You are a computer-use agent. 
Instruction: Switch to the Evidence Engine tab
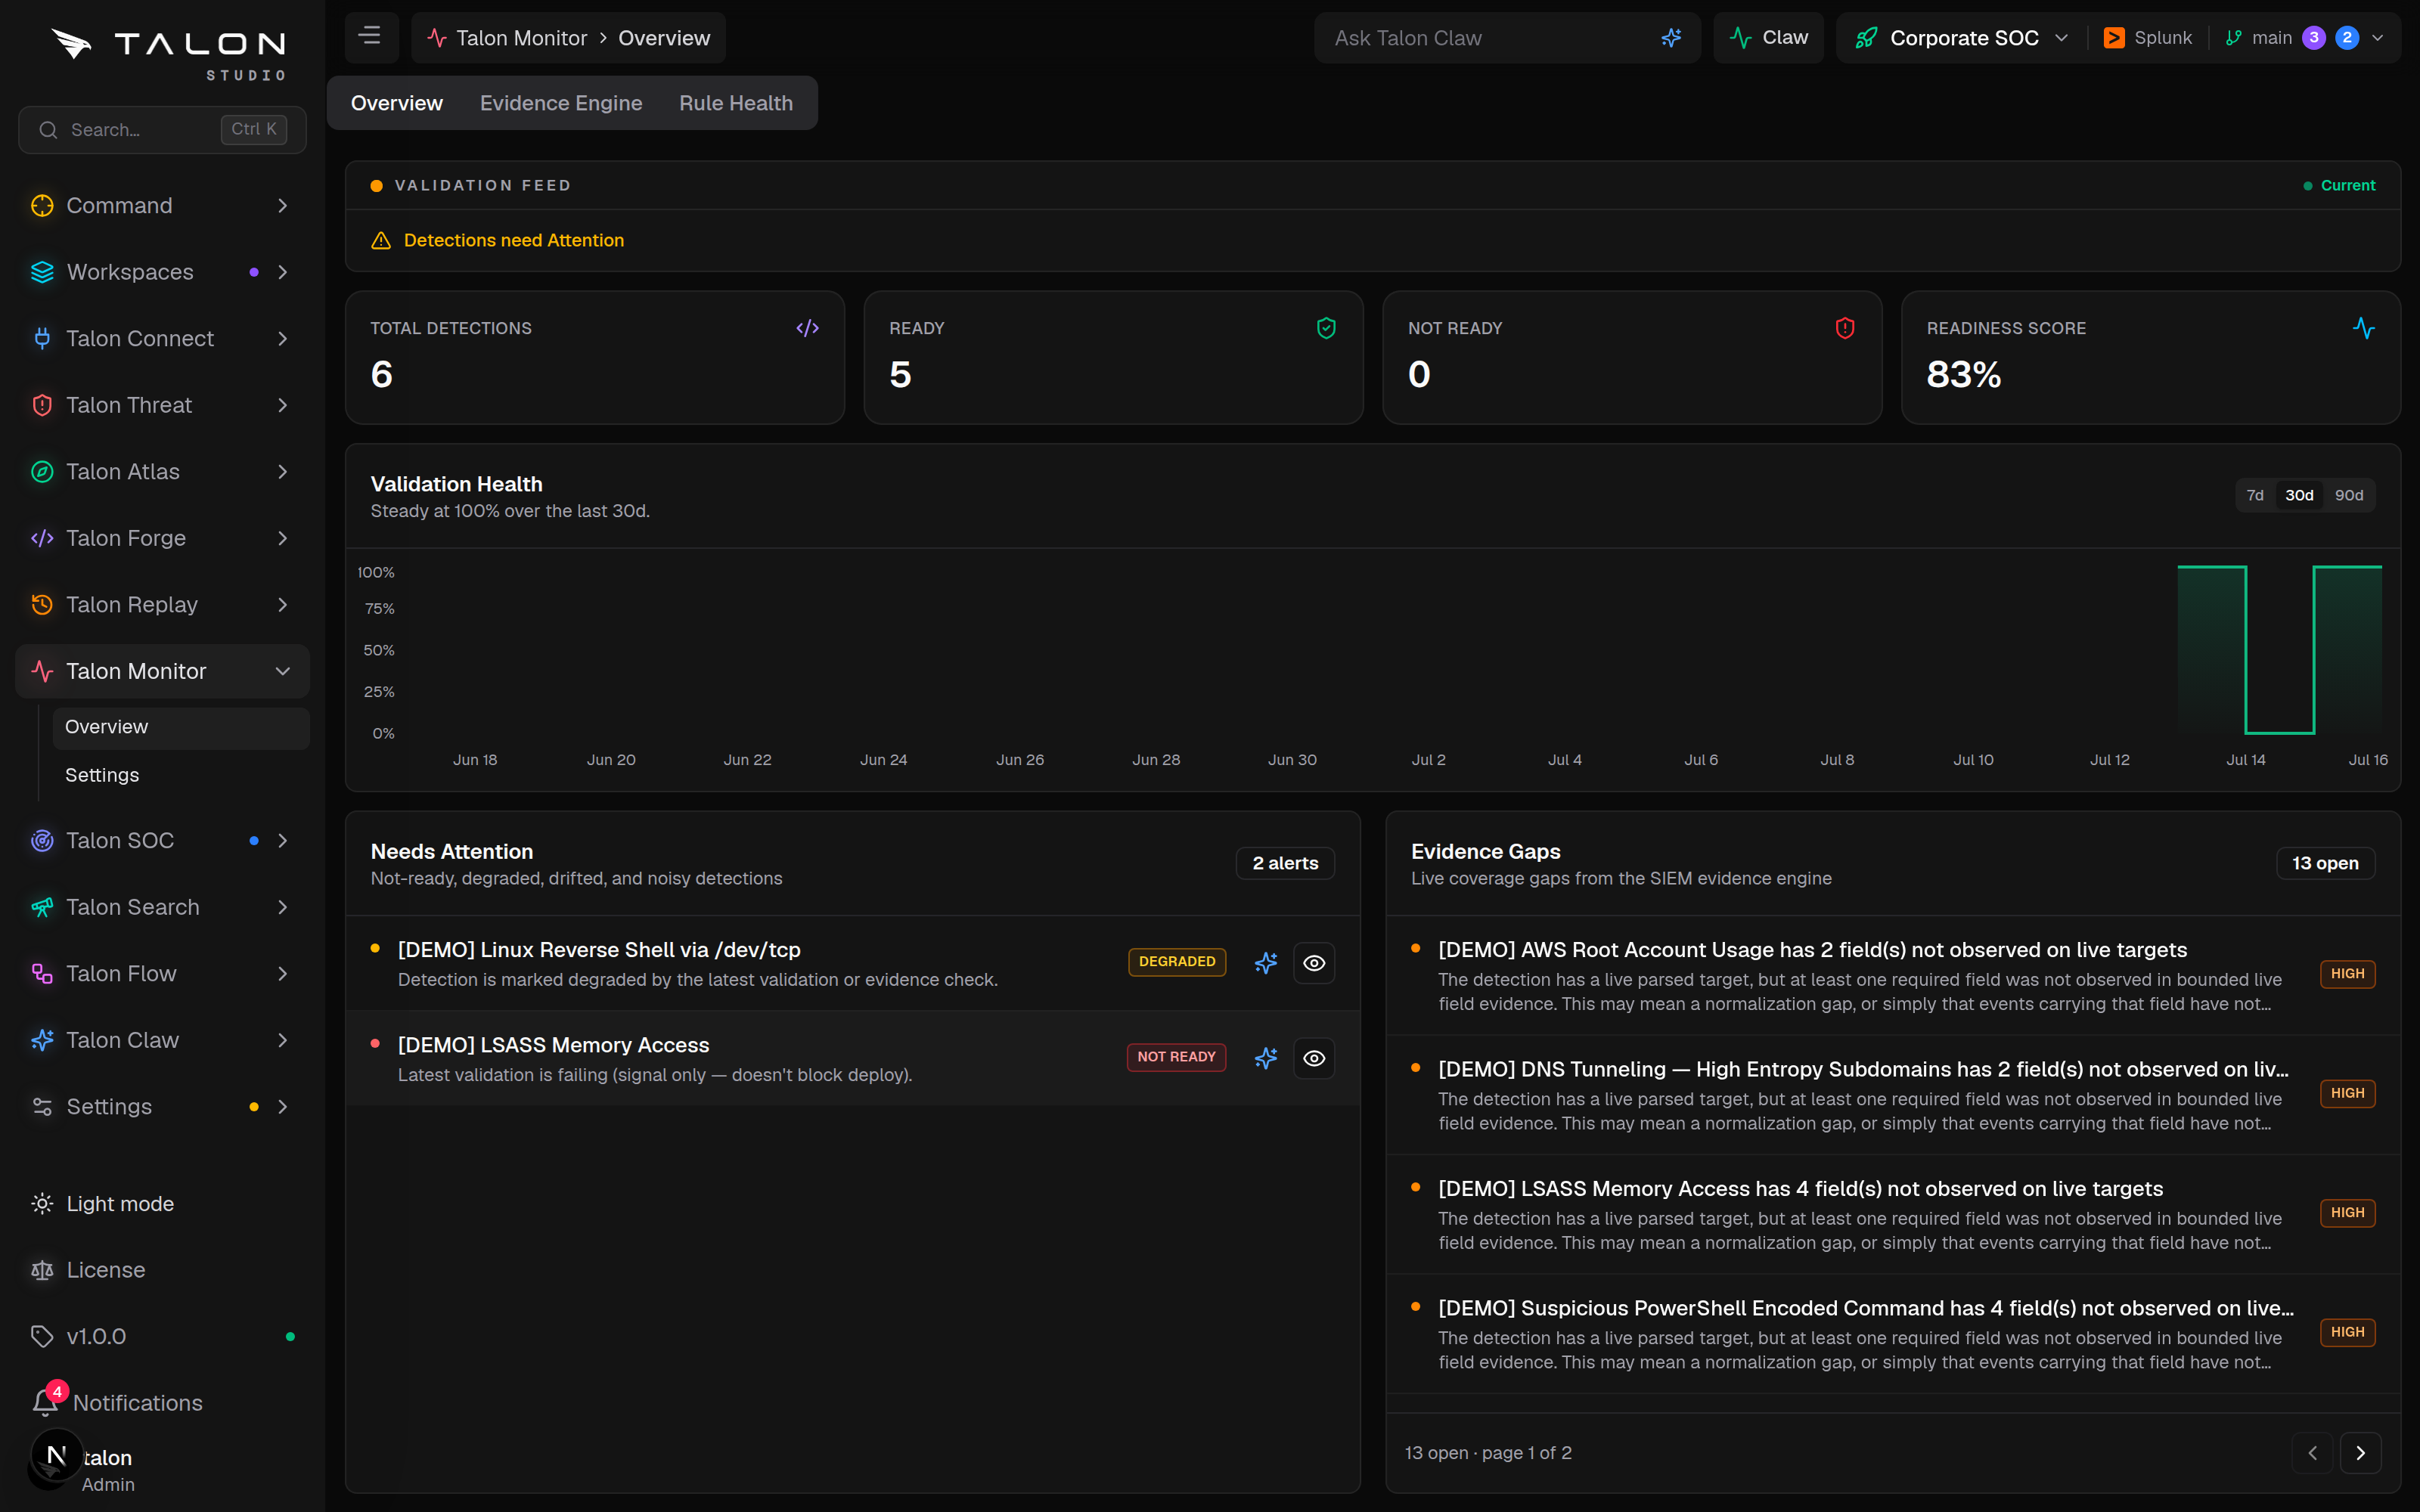(561, 103)
